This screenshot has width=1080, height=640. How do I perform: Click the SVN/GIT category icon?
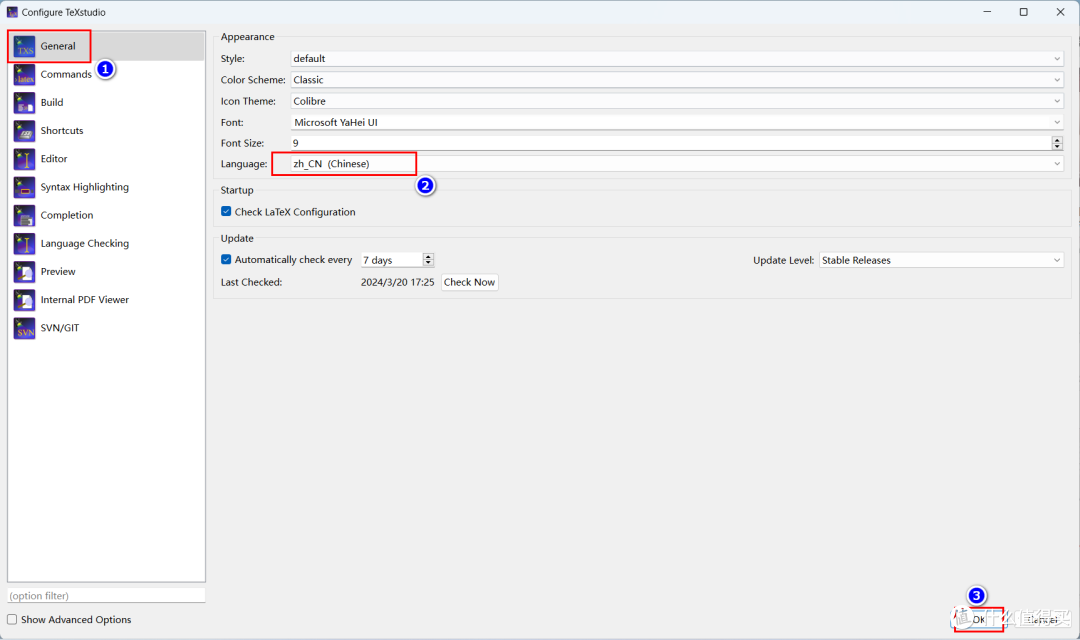tap(24, 329)
